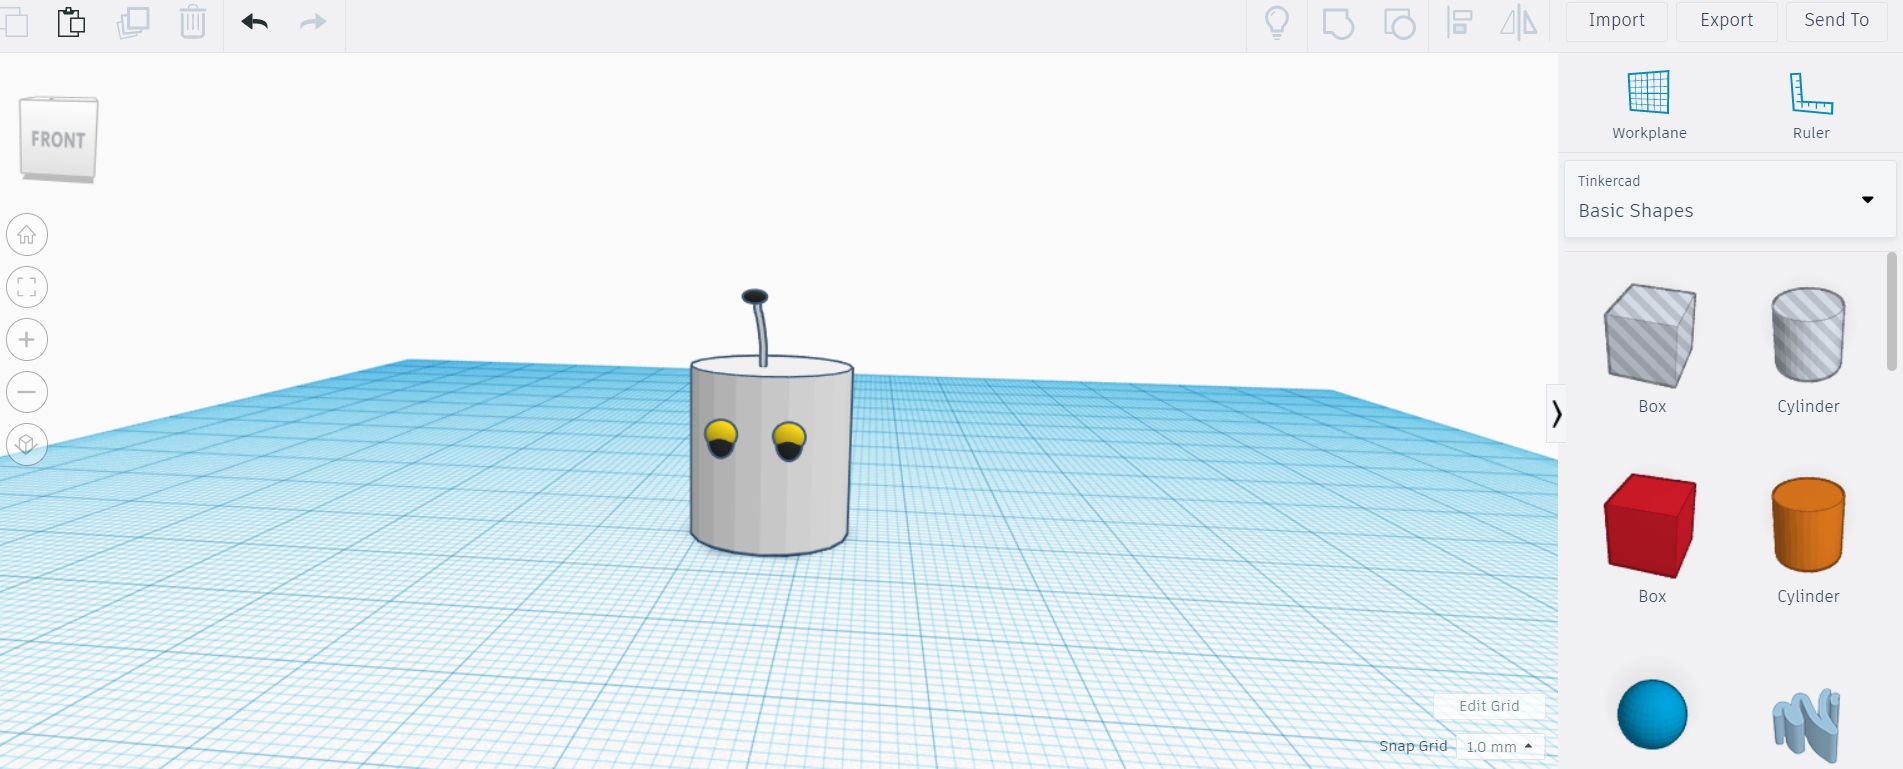The height and width of the screenshot is (769, 1903).
Task: Reset to Home view
Action: (x=27, y=235)
